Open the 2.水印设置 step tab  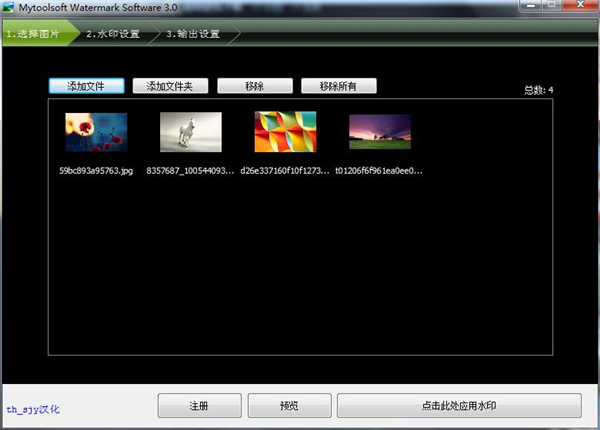click(x=111, y=34)
